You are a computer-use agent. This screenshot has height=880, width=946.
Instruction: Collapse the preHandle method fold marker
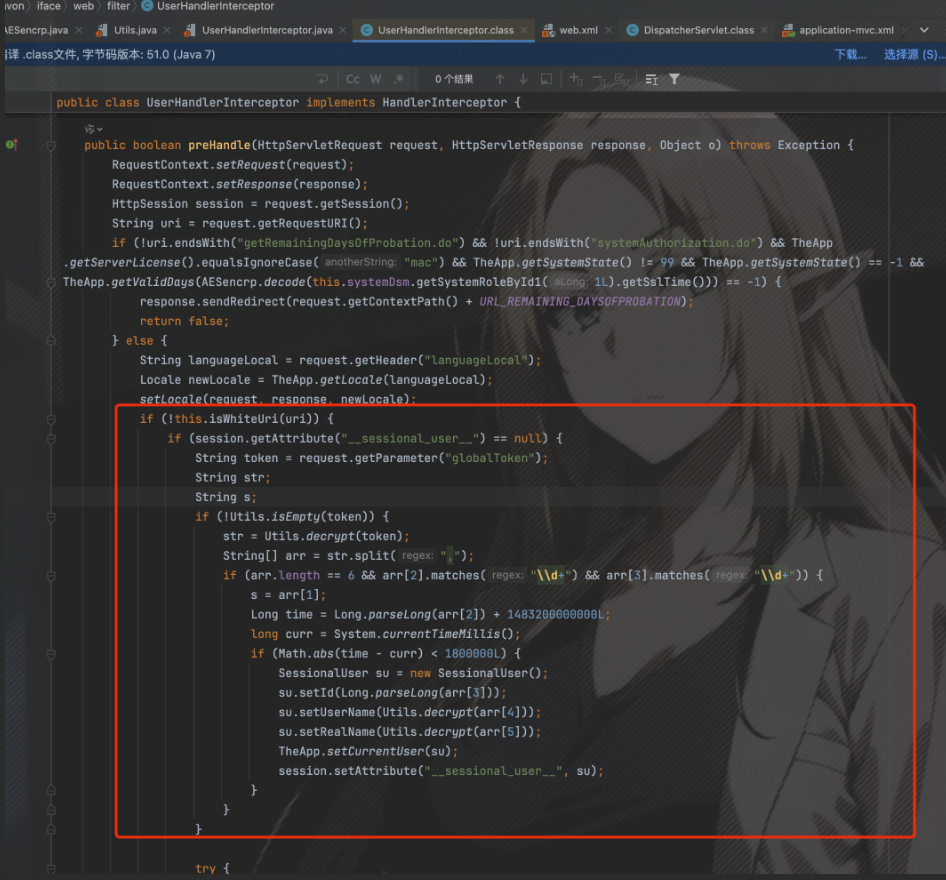pos(51,145)
